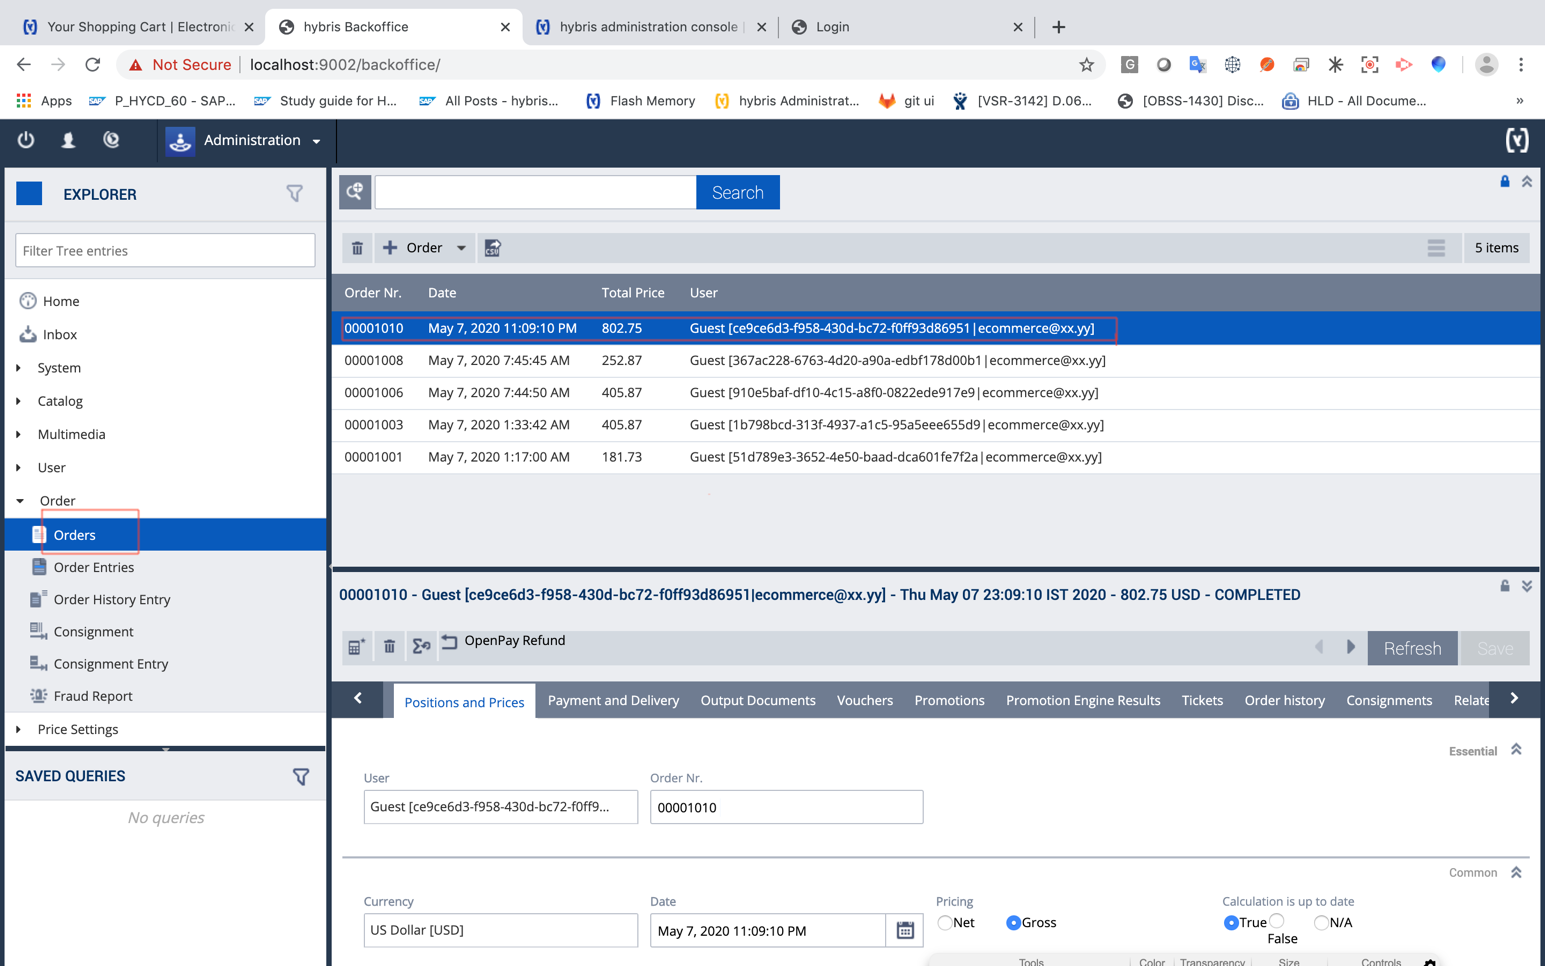Click the list view mode icon
The width and height of the screenshot is (1545, 966).
point(1436,248)
